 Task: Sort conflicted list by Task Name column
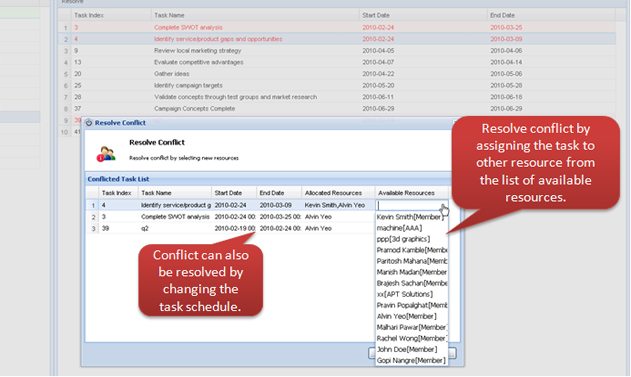point(175,193)
